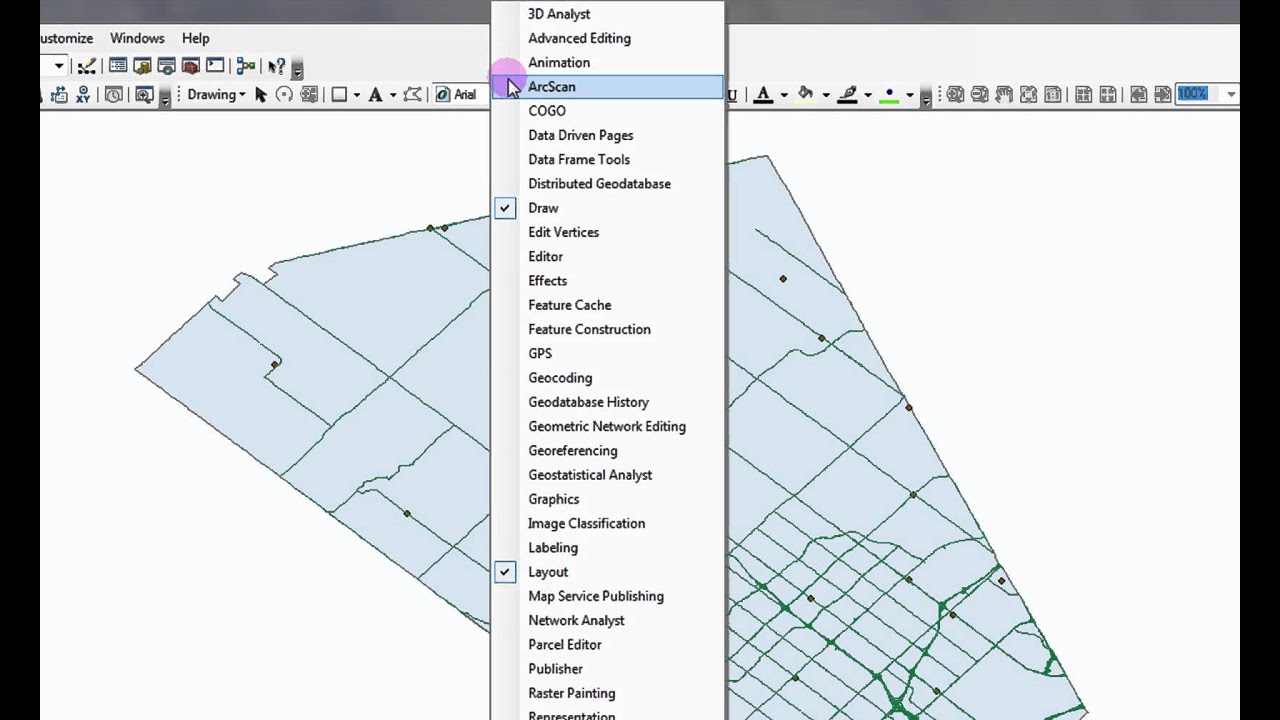The width and height of the screenshot is (1280, 720).
Task: Open the Editor Toolbar icon
Action: pyautogui.click(x=87, y=66)
